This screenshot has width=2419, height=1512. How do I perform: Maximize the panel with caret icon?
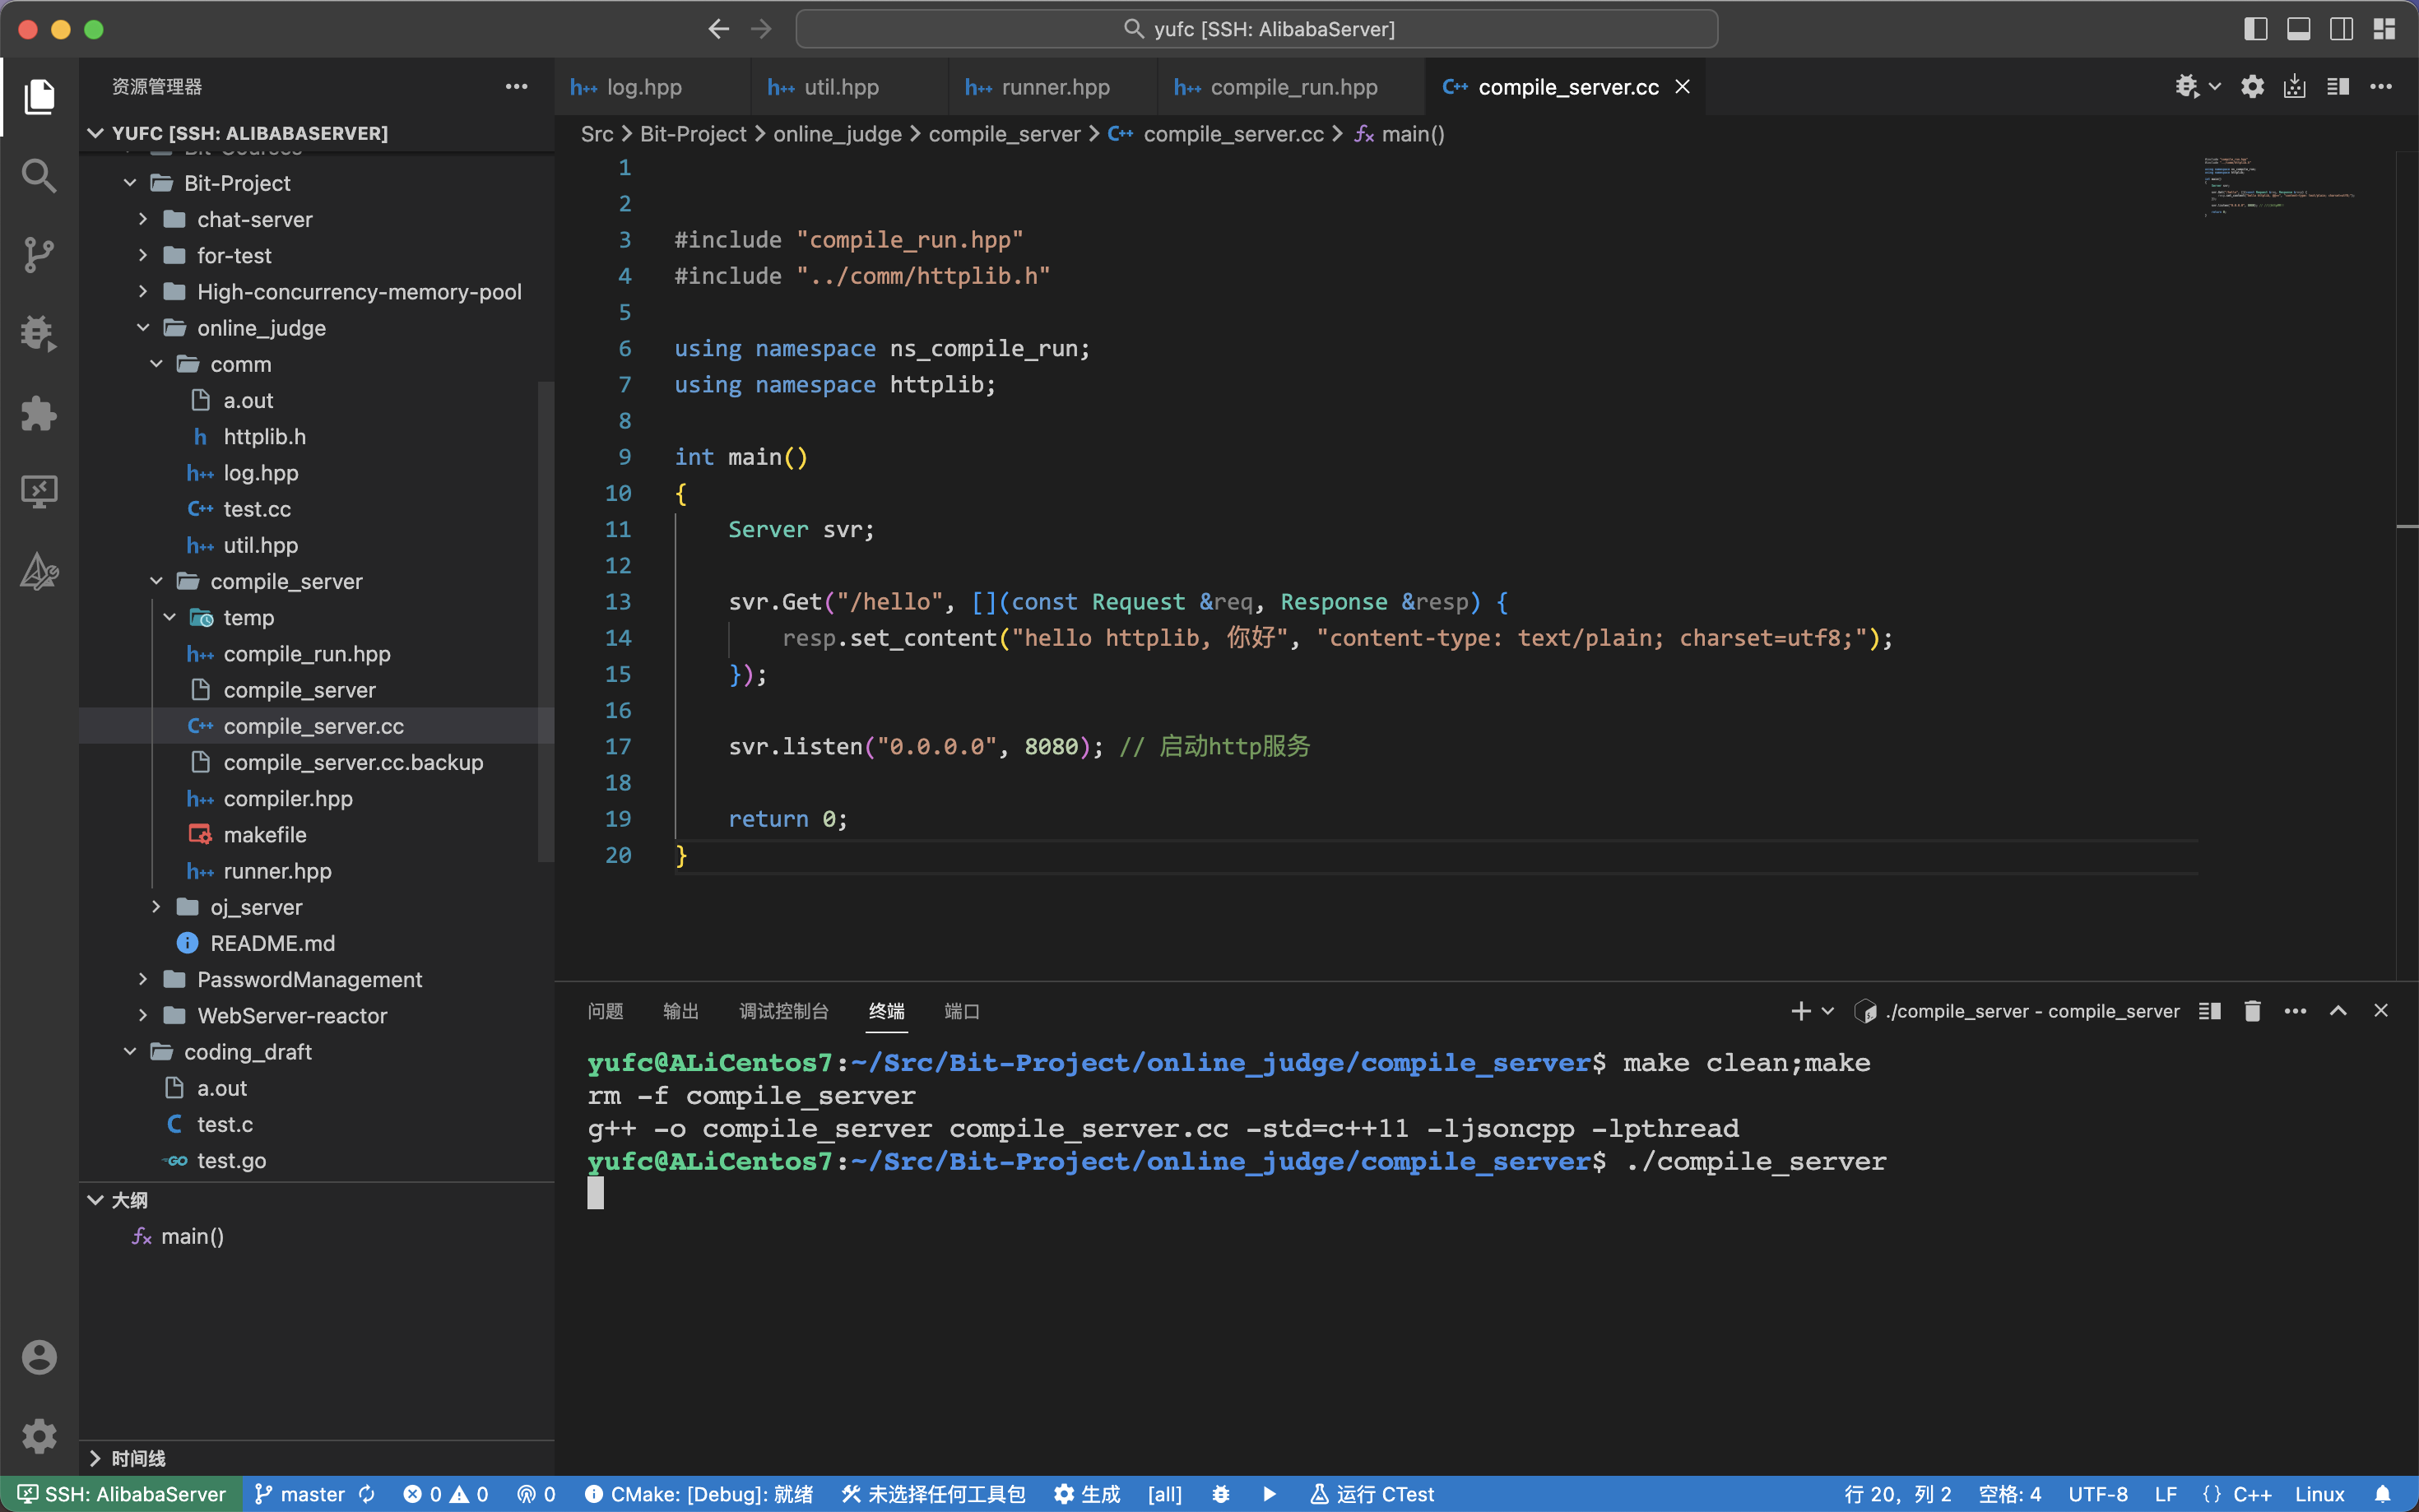click(x=2338, y=1011)
